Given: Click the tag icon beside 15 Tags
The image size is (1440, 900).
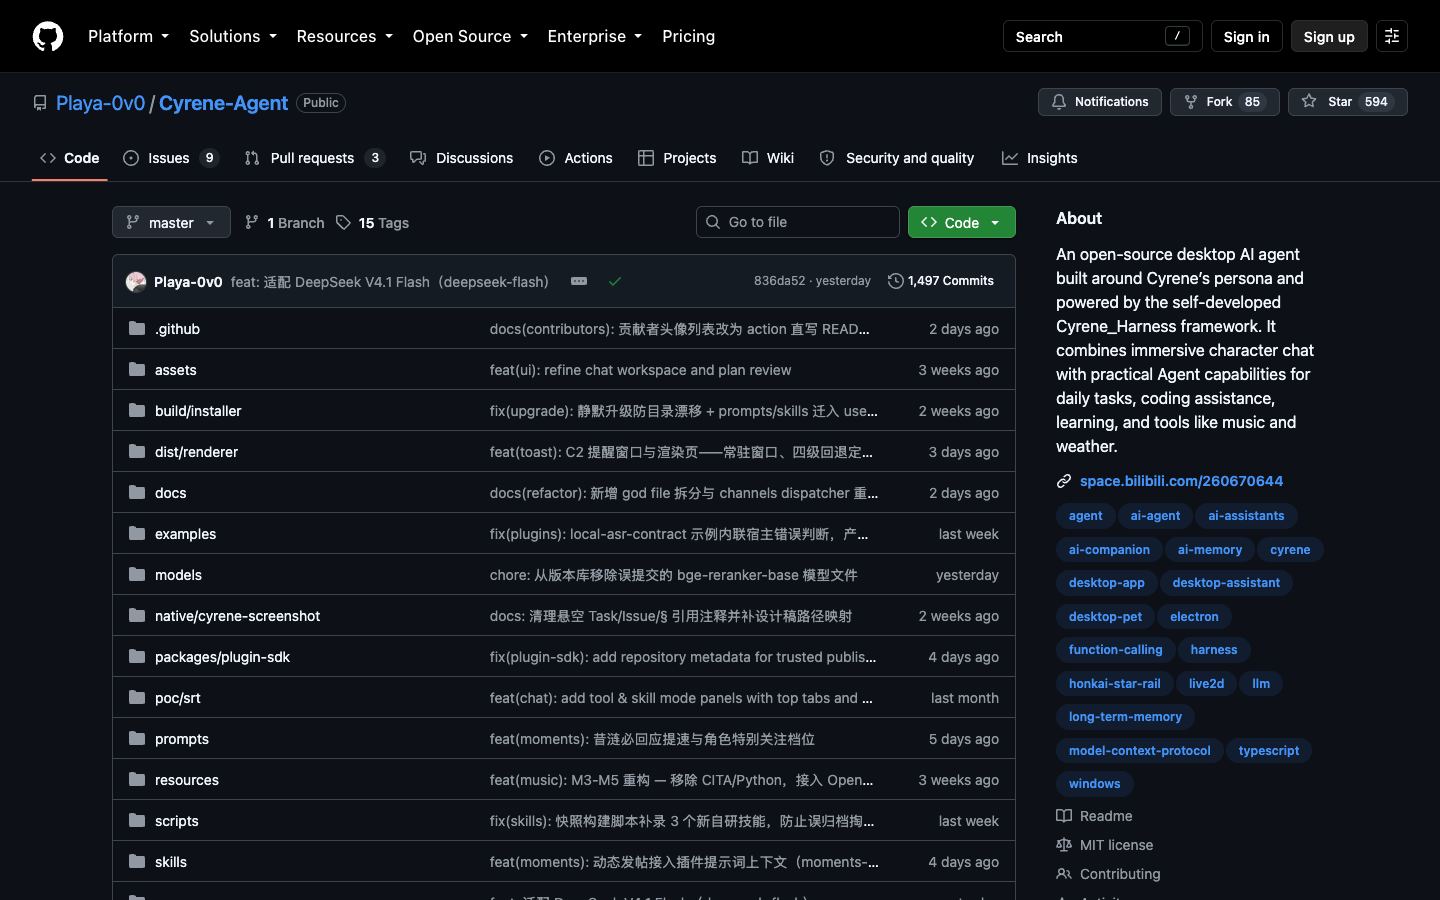Looking at the screenshot, I should [343, 222].
